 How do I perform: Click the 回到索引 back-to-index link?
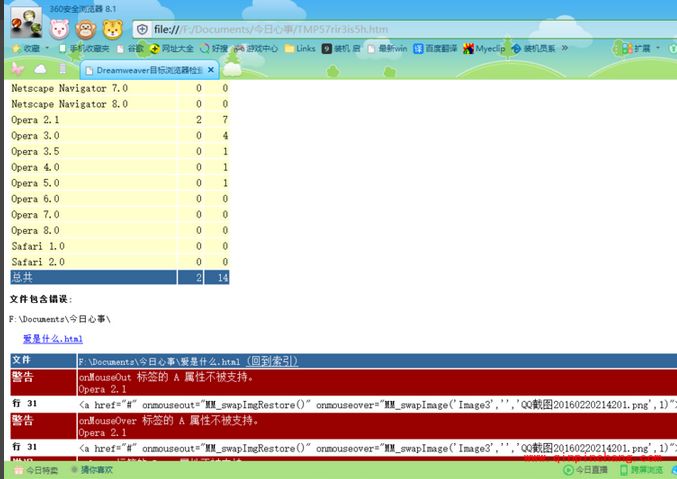pos(270,361)
